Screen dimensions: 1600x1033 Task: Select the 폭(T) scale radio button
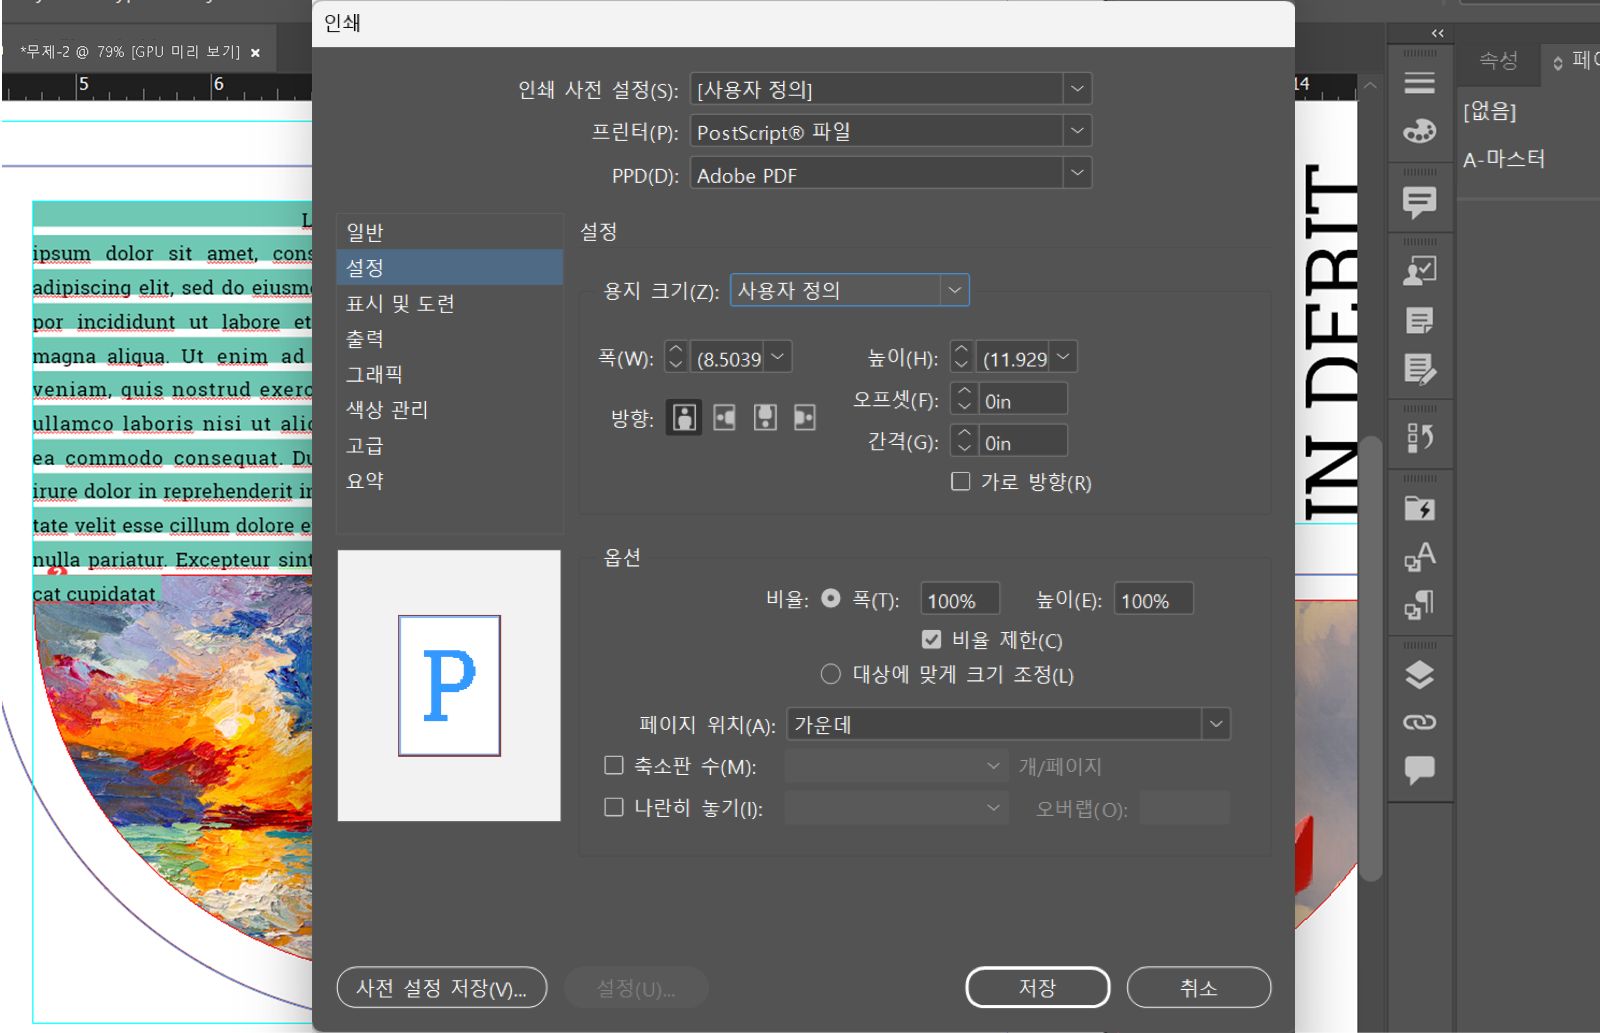830,598
